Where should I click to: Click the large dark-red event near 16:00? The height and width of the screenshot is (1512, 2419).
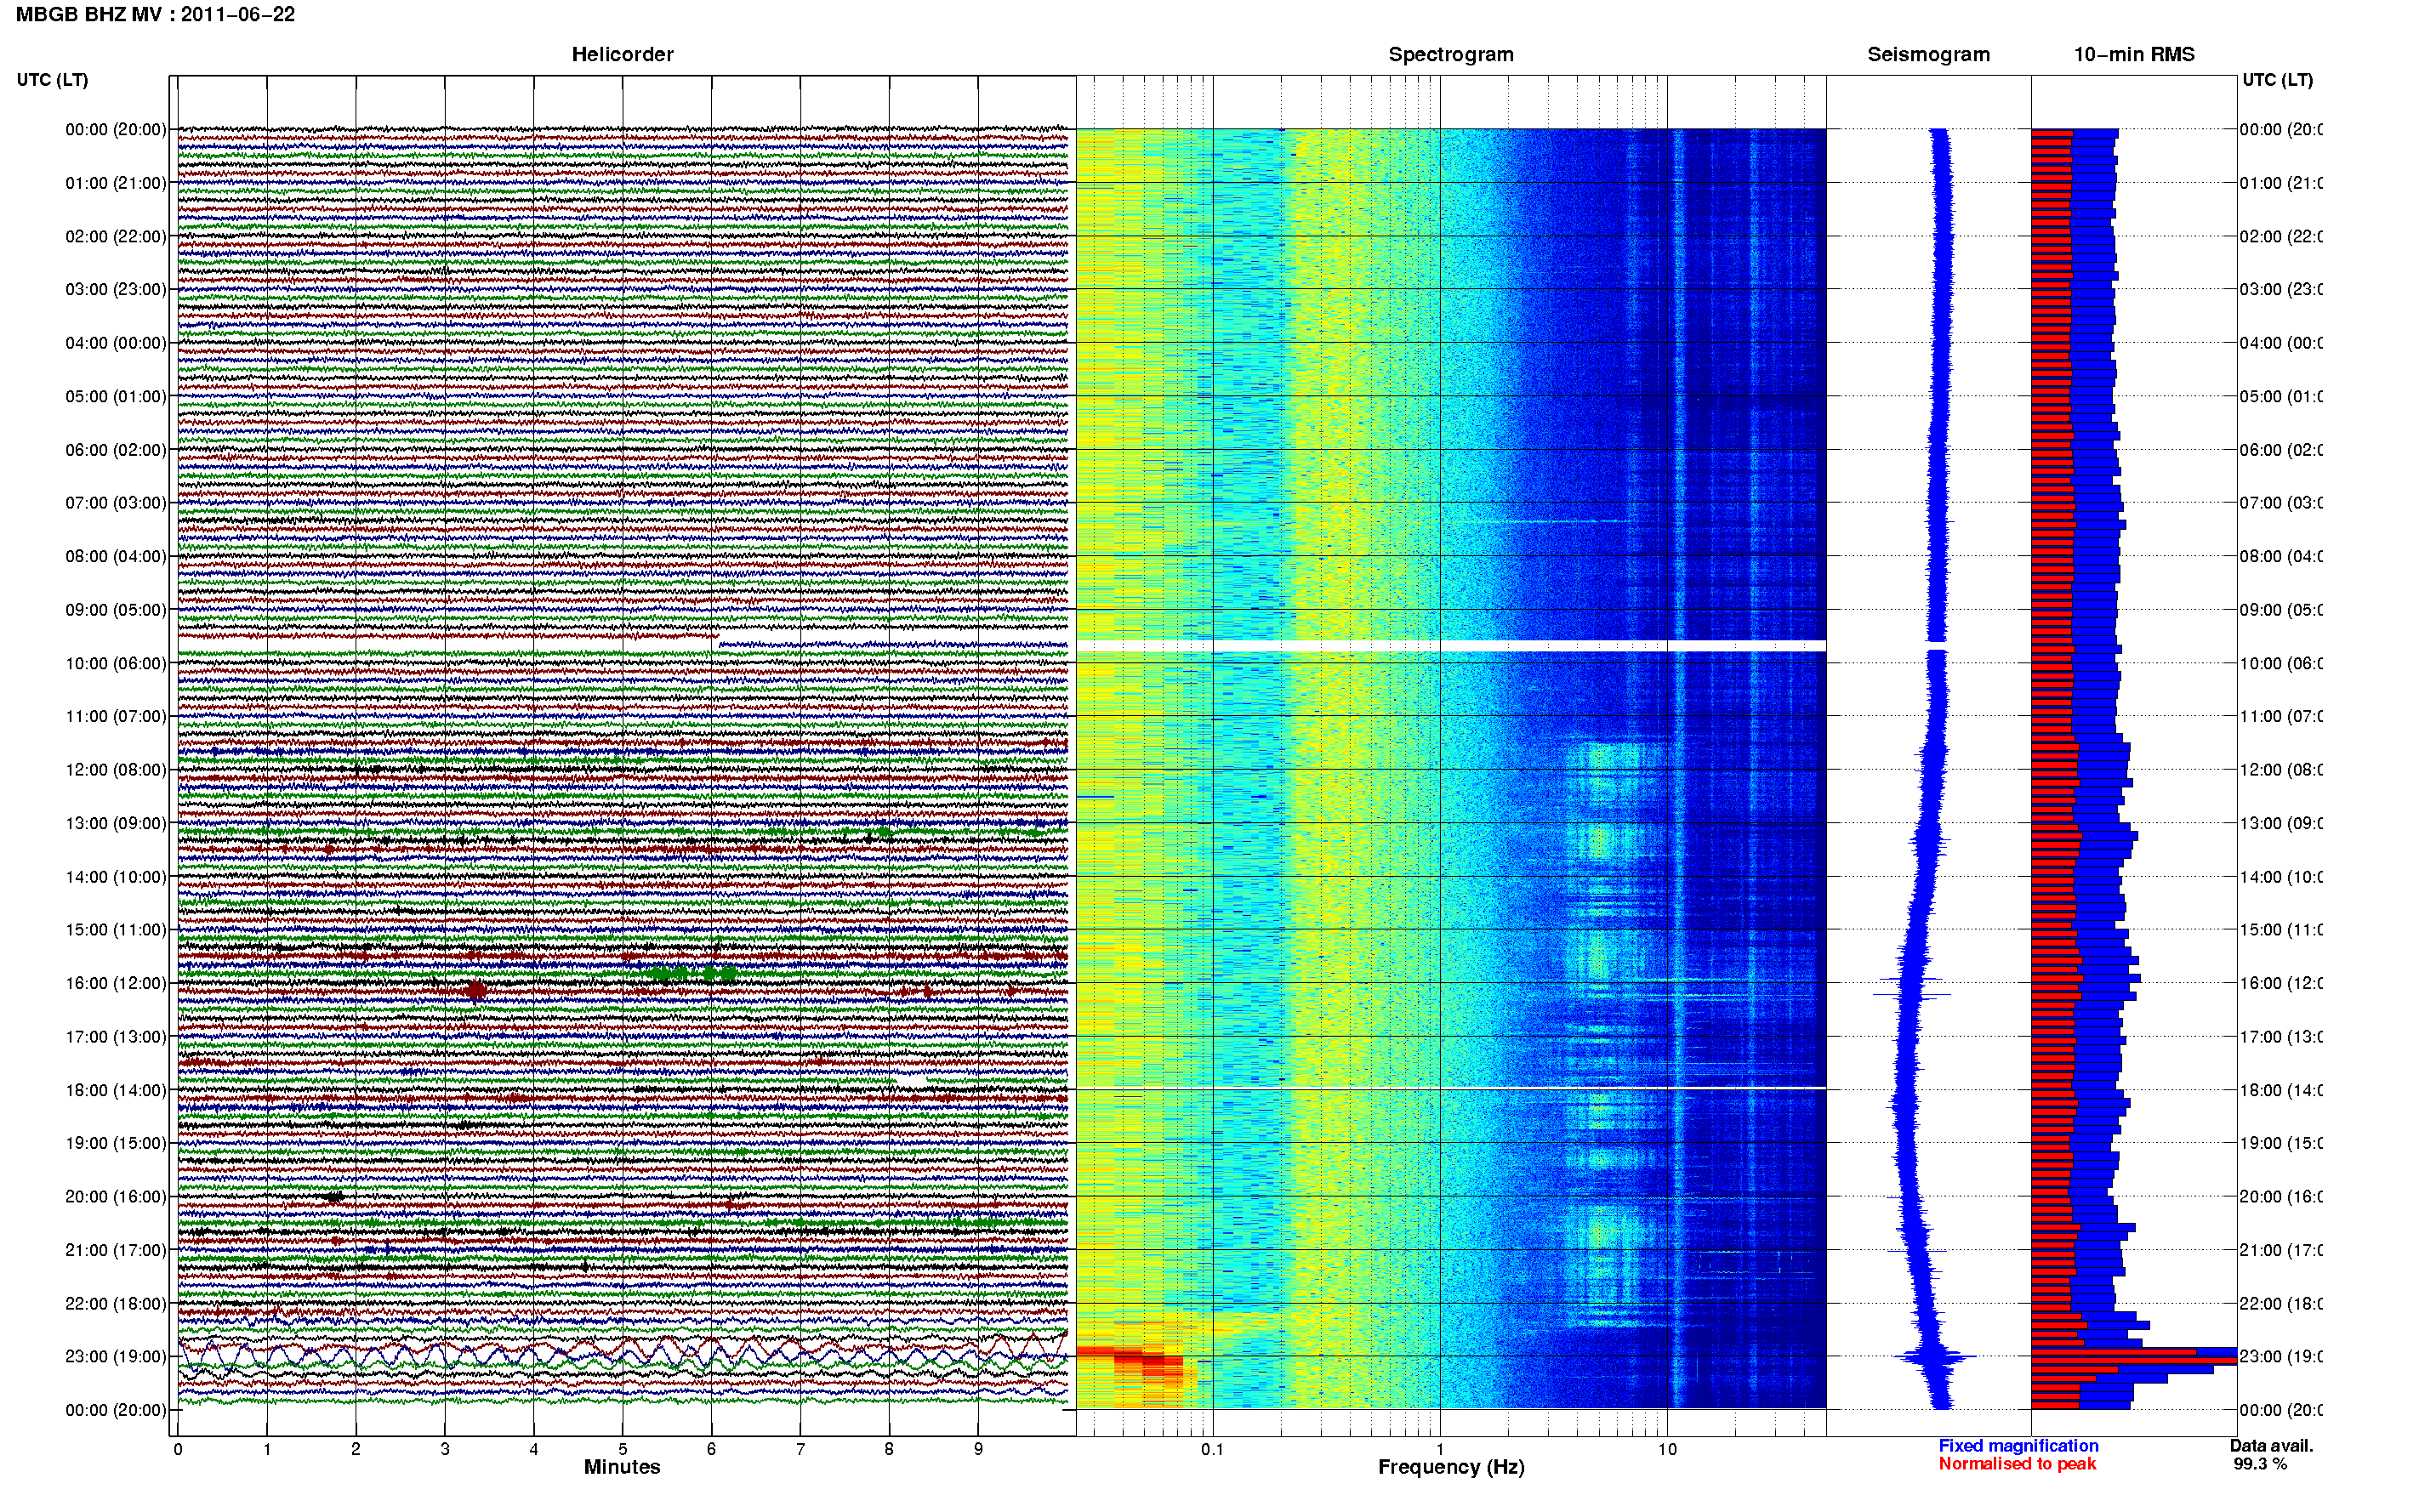coord(477,990)
